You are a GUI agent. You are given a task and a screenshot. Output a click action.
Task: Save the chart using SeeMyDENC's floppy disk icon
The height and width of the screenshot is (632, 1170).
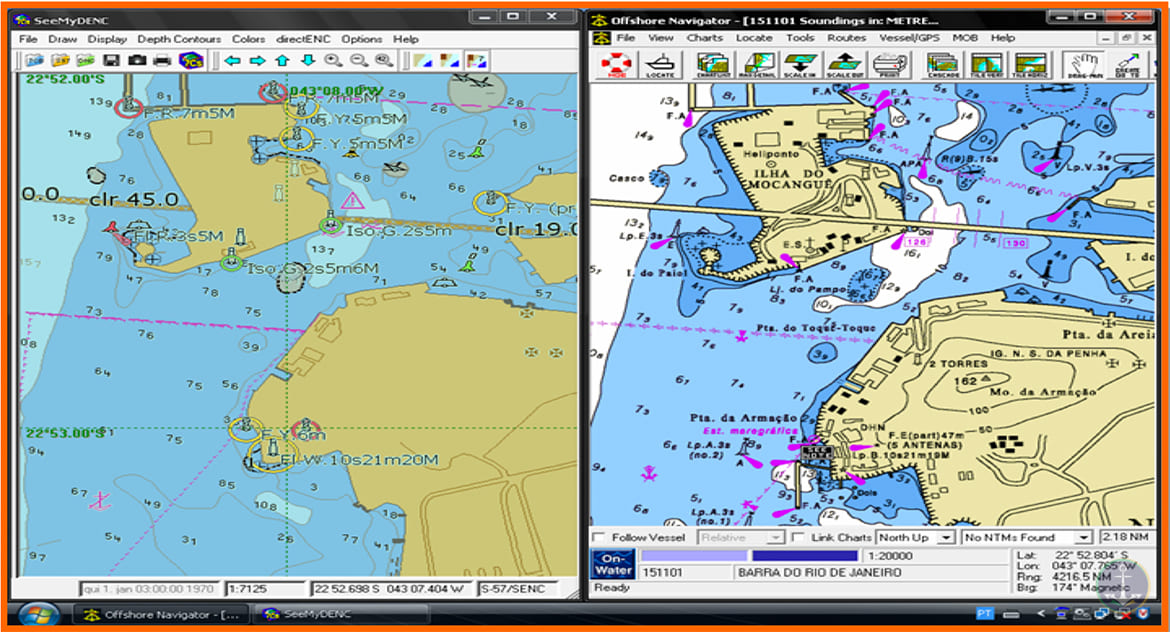pos(111,60)
